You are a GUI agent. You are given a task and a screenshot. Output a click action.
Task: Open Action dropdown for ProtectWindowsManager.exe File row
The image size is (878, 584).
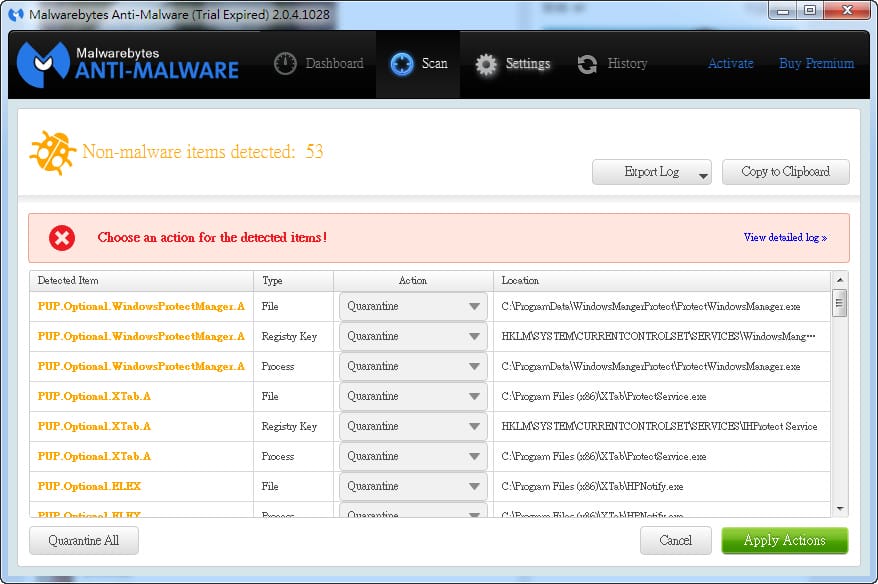pos(413,306)
